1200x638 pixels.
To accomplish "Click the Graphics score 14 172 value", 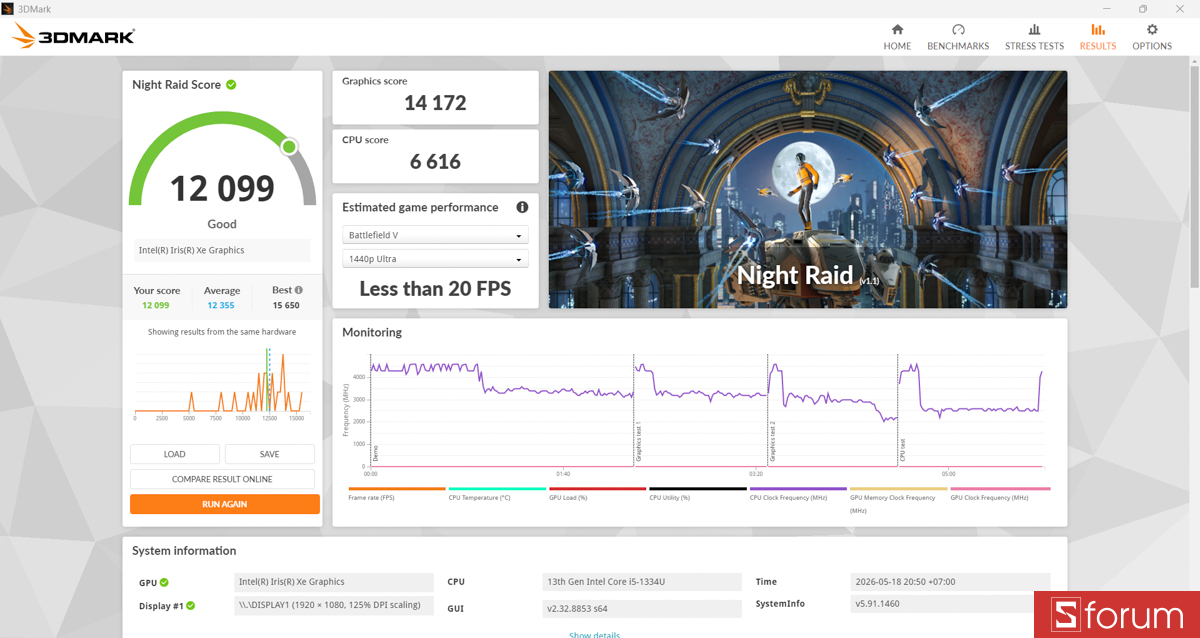I will click(435, 102).
